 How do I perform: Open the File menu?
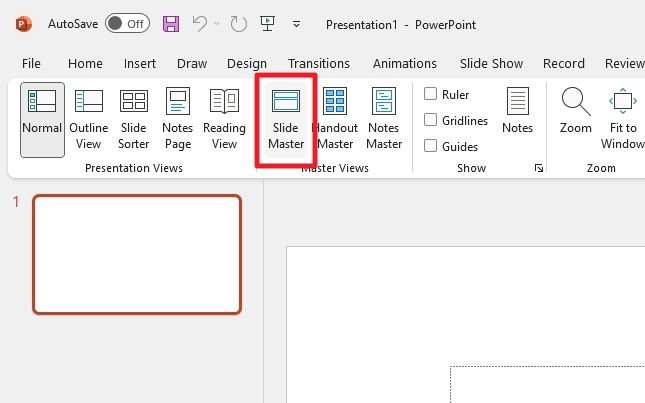tap(31, 64)
